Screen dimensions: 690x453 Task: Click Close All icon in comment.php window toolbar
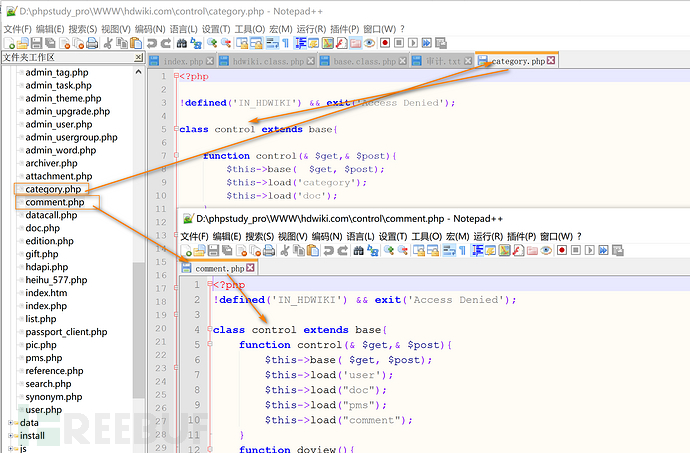click(x=255, y=251)
